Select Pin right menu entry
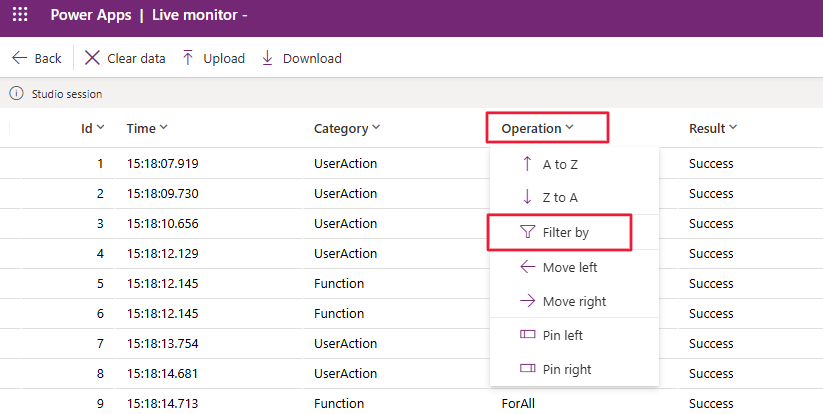This screenshot has width=823, height=414. click(574, 369)
